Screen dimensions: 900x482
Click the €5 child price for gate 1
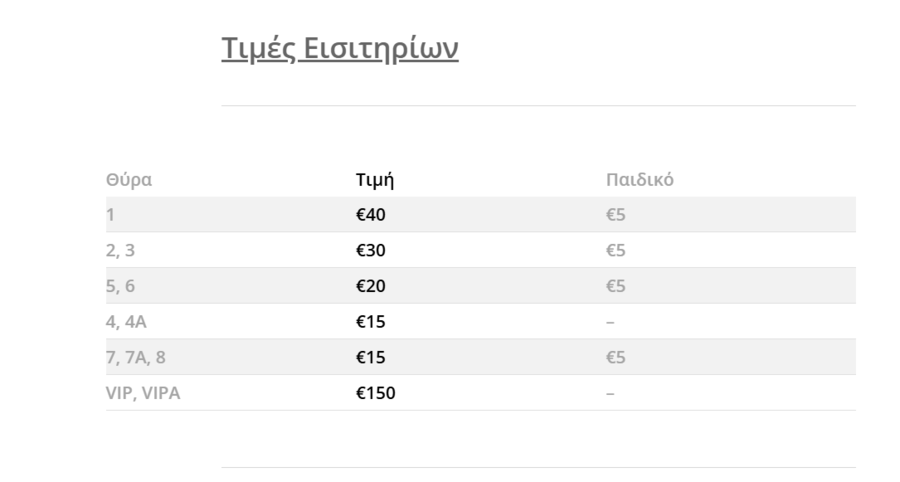(615, 215)
